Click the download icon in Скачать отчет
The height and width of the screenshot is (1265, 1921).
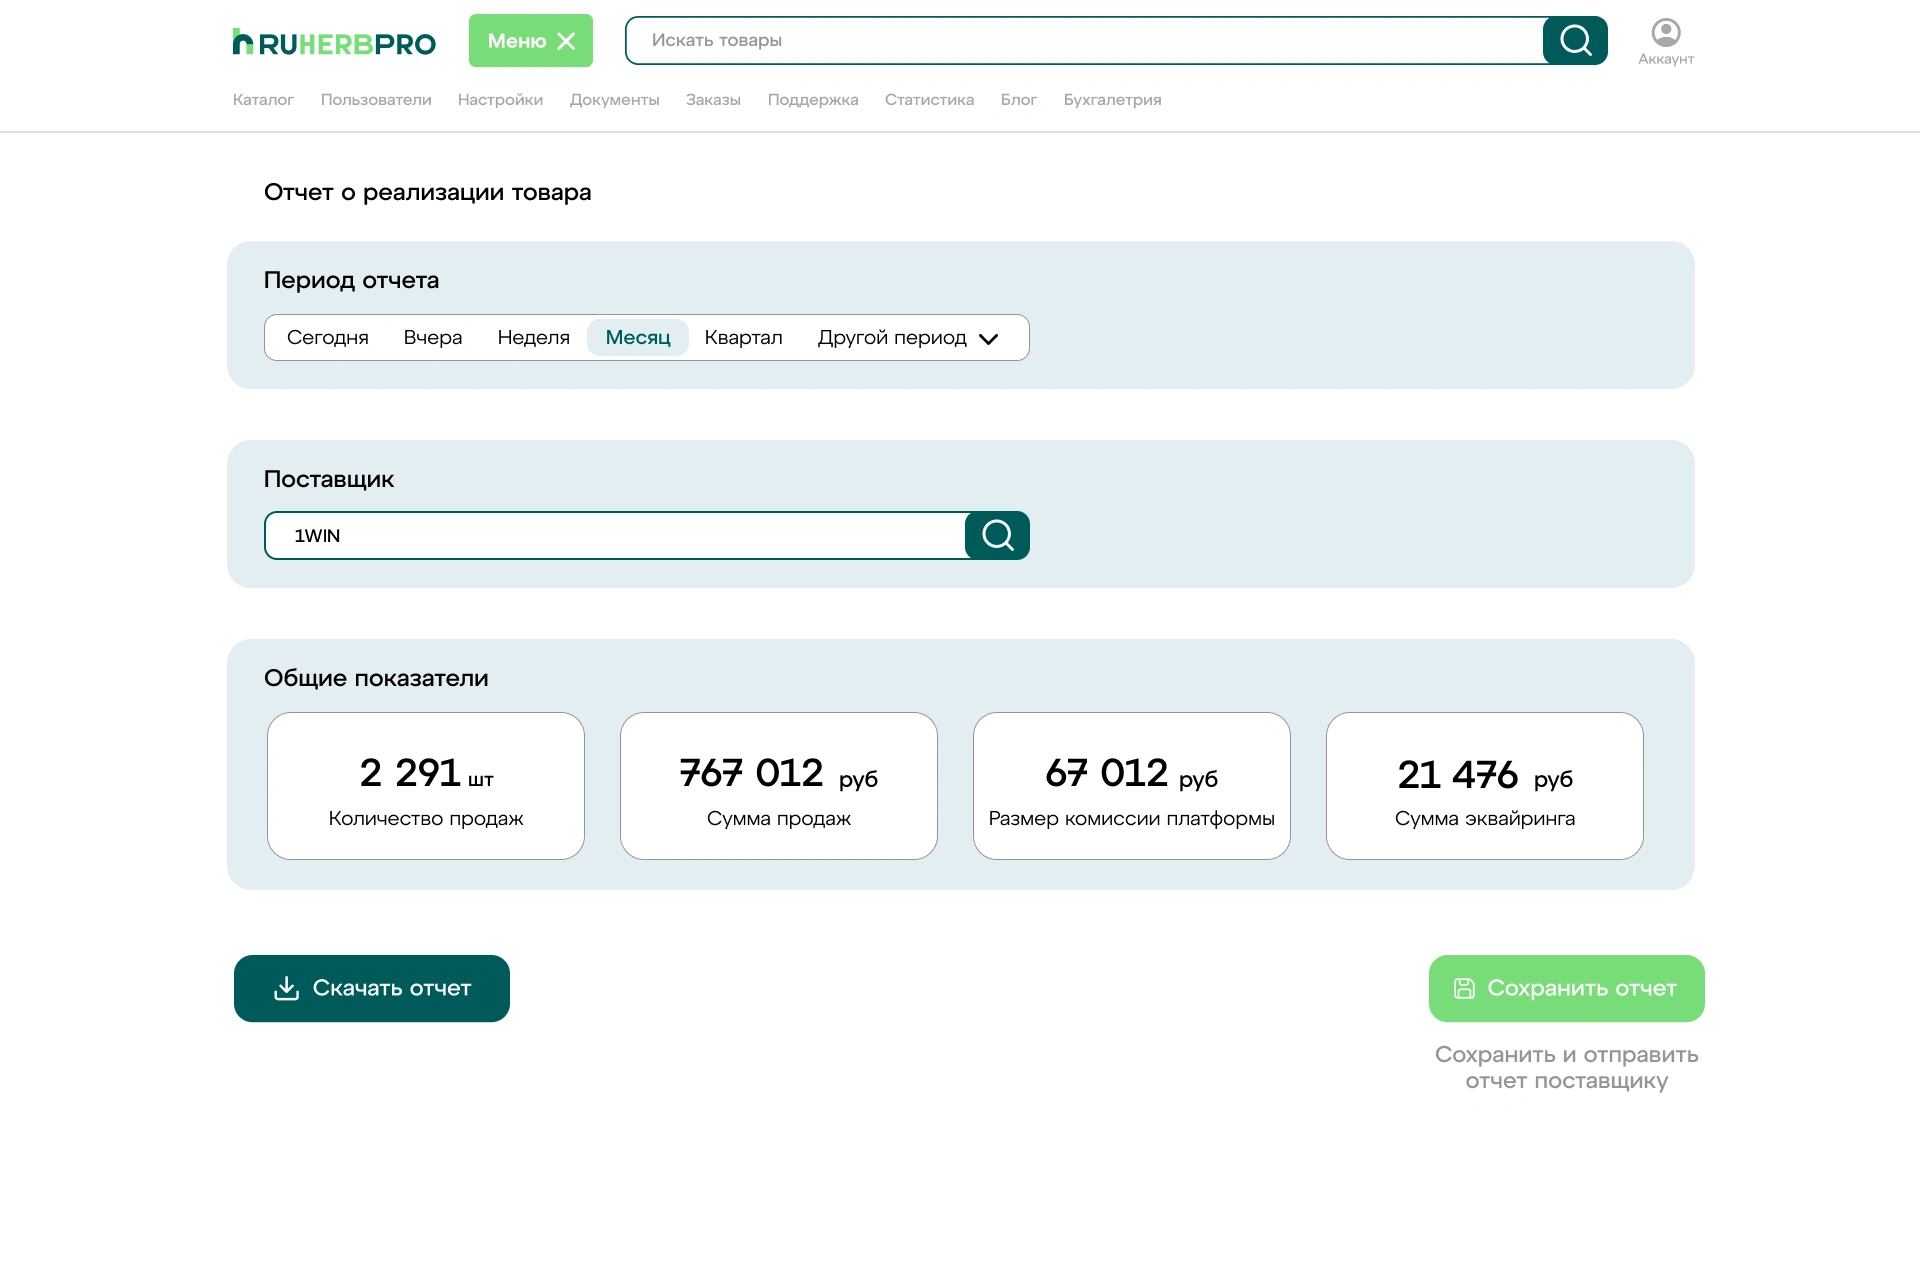pyautogui.click(x=287, y=988)
